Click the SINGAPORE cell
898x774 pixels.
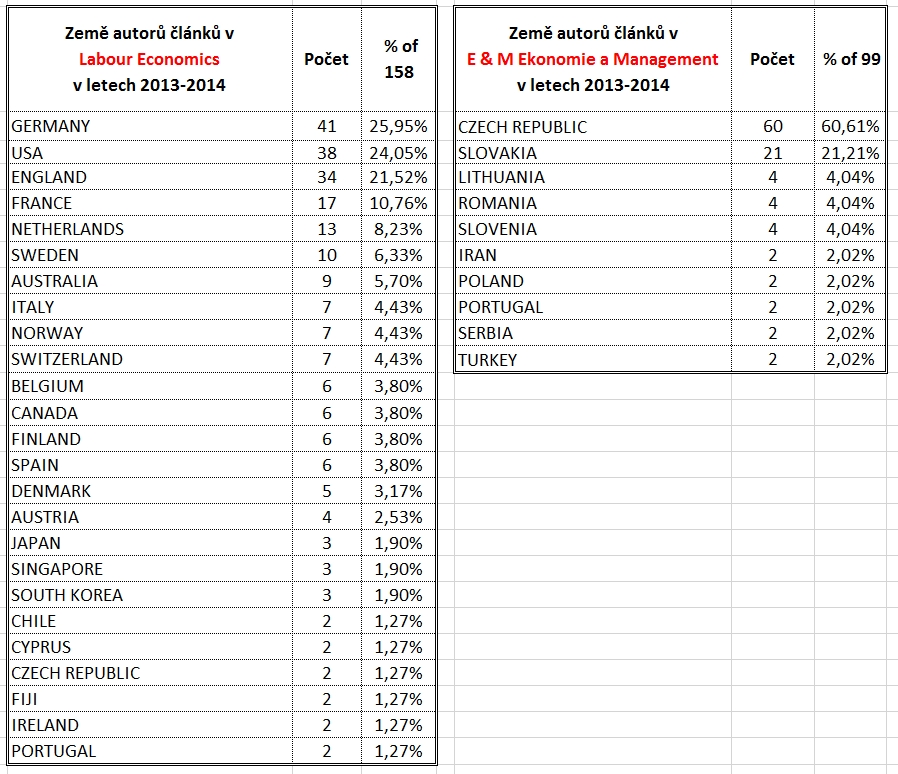(x=57, y=569)
